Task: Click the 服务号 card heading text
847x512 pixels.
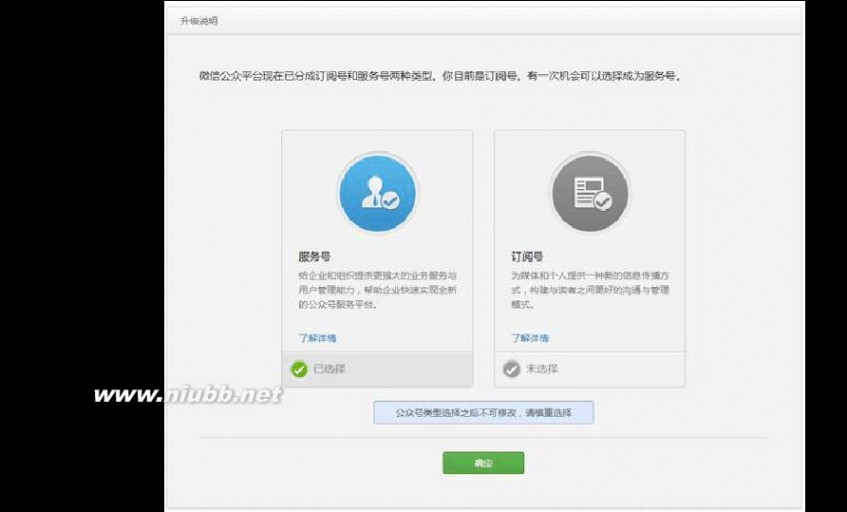Action: (x=314, y=257)
